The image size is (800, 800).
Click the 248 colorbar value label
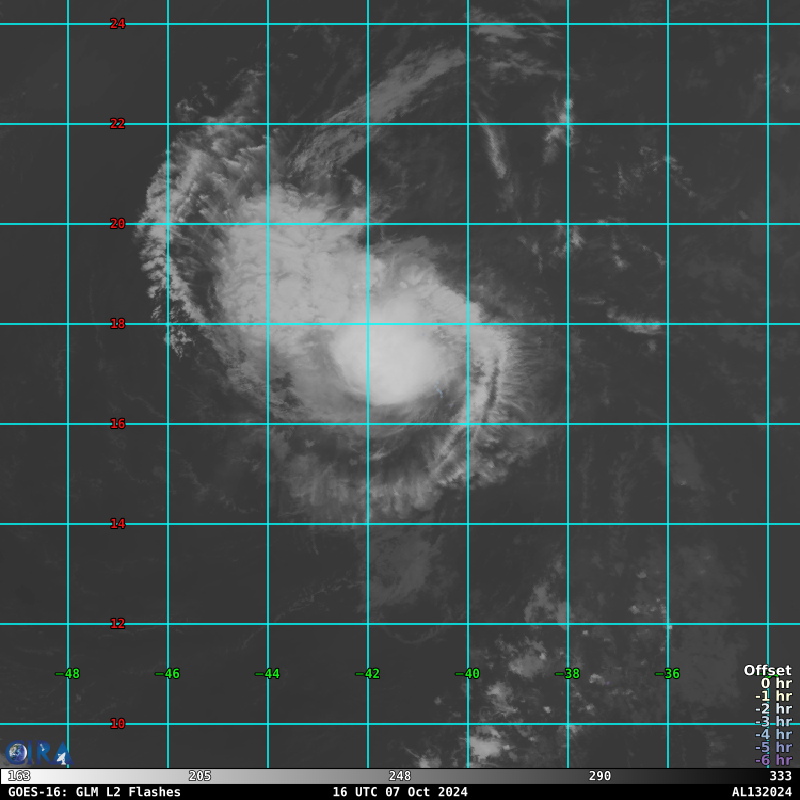[x=400, y=777]
